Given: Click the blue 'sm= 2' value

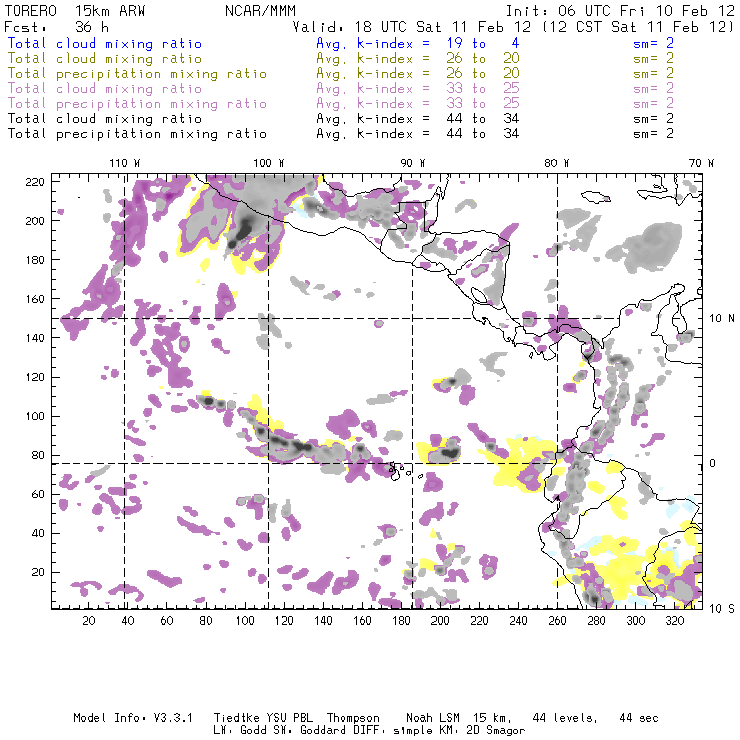Looking at the screenshot, I should [x=654, y=43].
